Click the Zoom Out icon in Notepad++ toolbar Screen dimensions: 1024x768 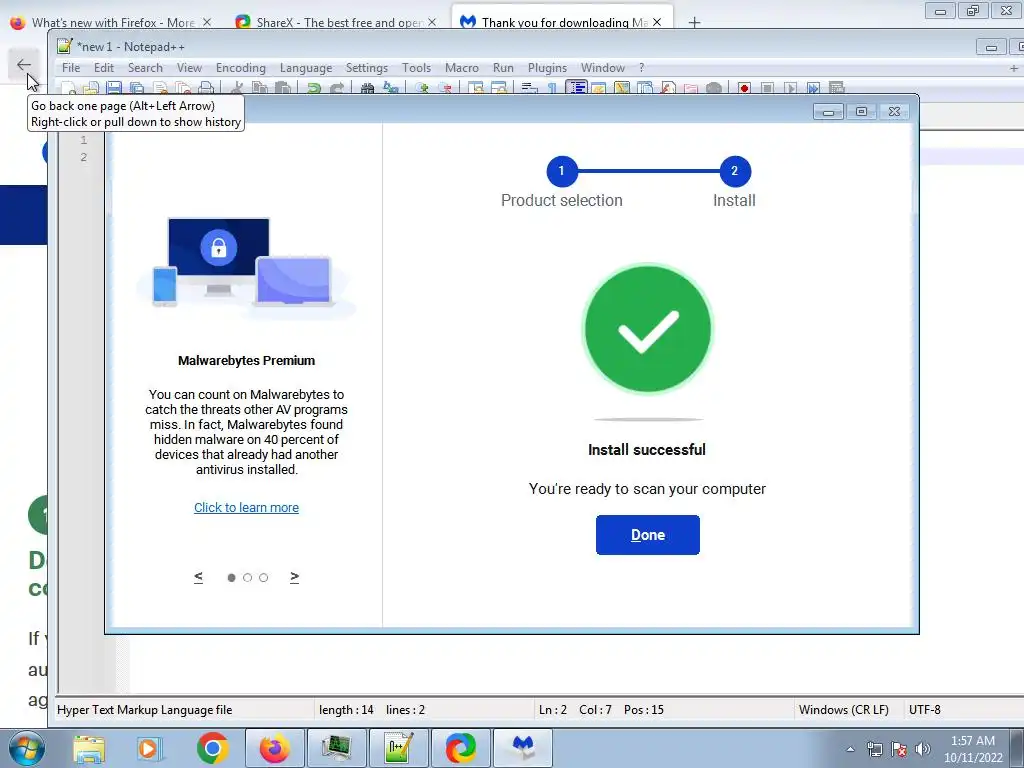[445, 88]
